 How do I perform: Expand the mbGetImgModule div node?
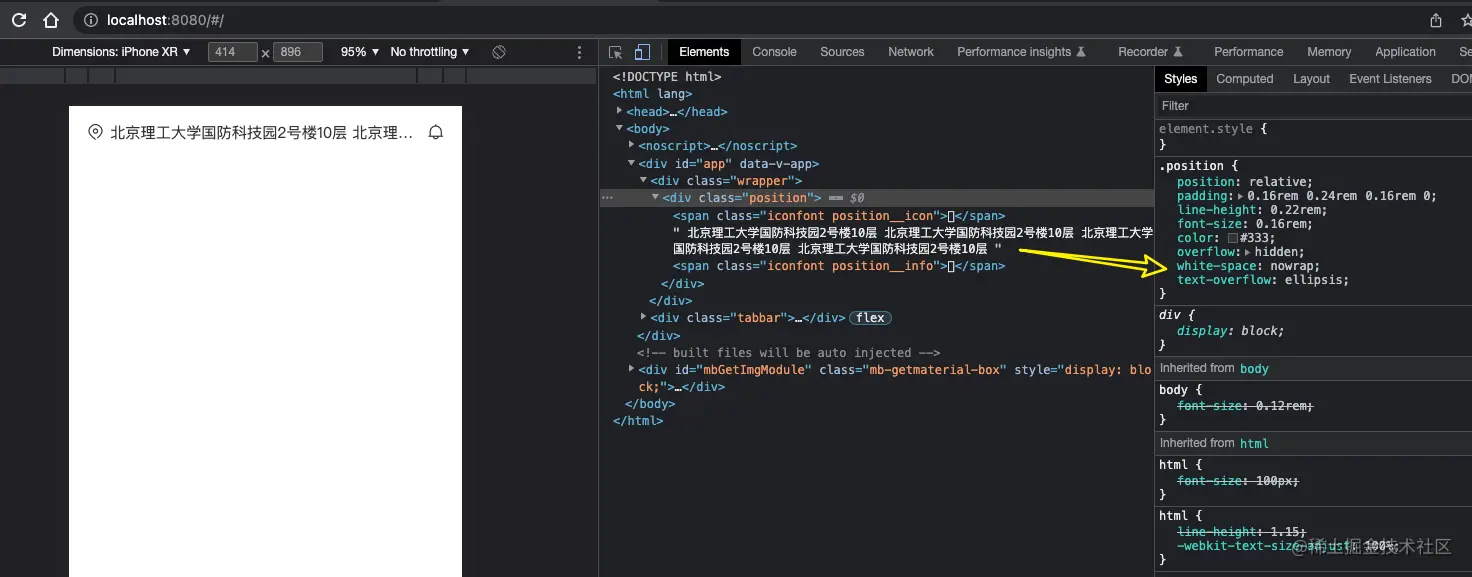(632, 369)
